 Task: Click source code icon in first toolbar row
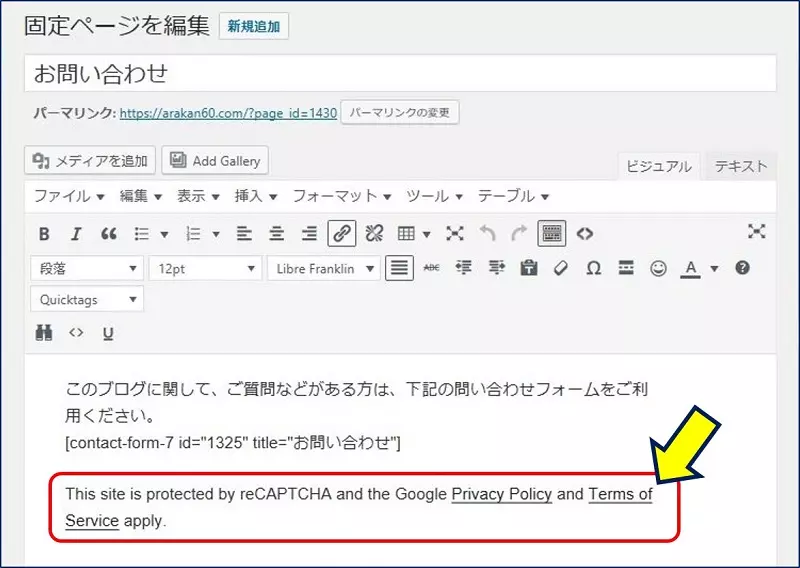pyautogui.click(x=585, y=234)
